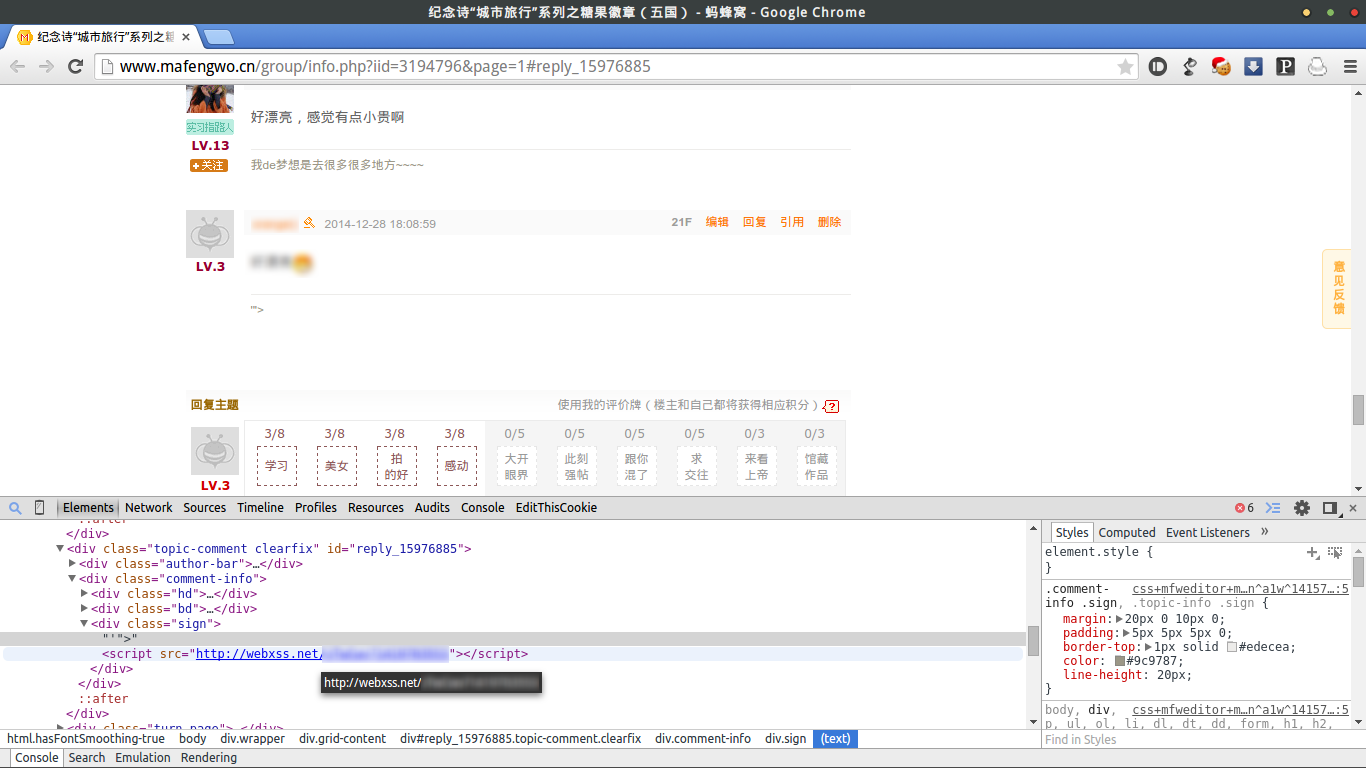Click 引用 on the 21F comment
1366x768 pixels.
pos(792,222)
